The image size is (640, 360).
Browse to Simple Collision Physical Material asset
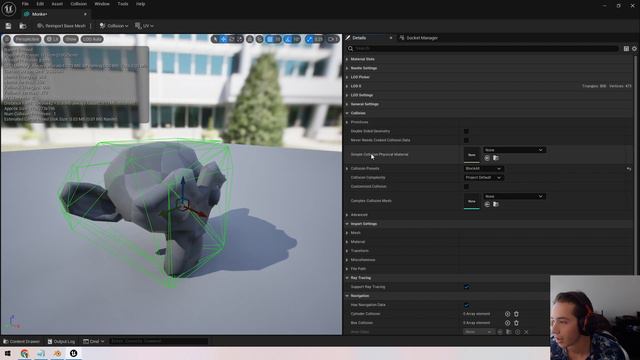point(496,158)
